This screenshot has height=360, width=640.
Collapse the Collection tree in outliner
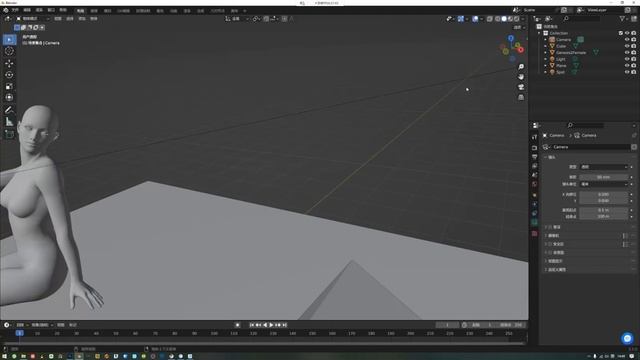coord(539,33)
